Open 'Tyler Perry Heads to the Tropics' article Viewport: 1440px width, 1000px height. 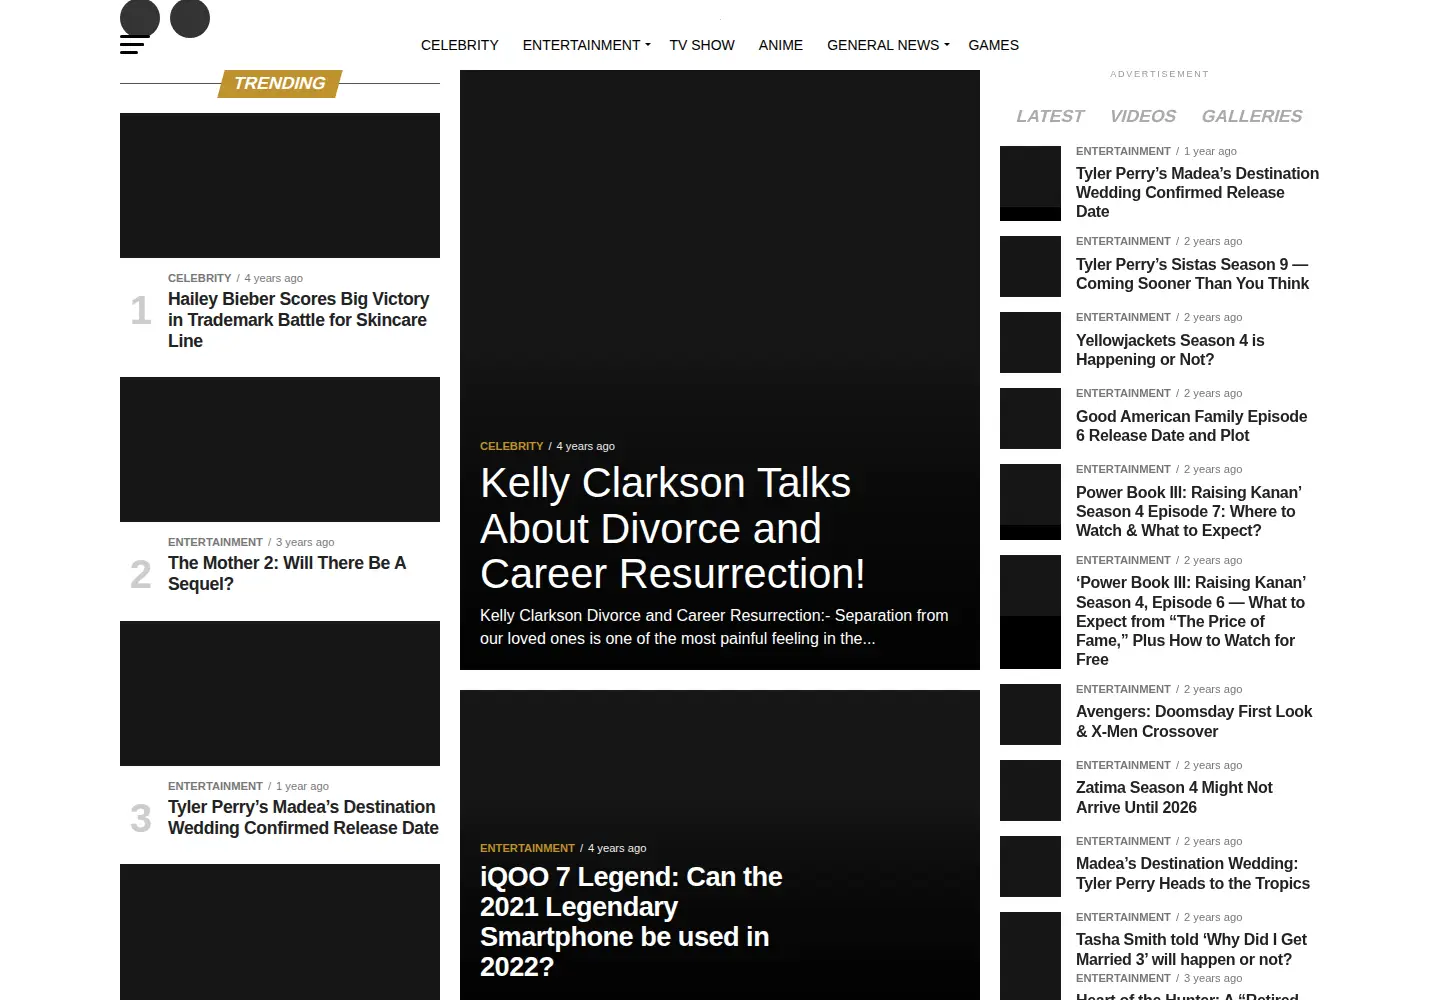(x=1193, y=873)
